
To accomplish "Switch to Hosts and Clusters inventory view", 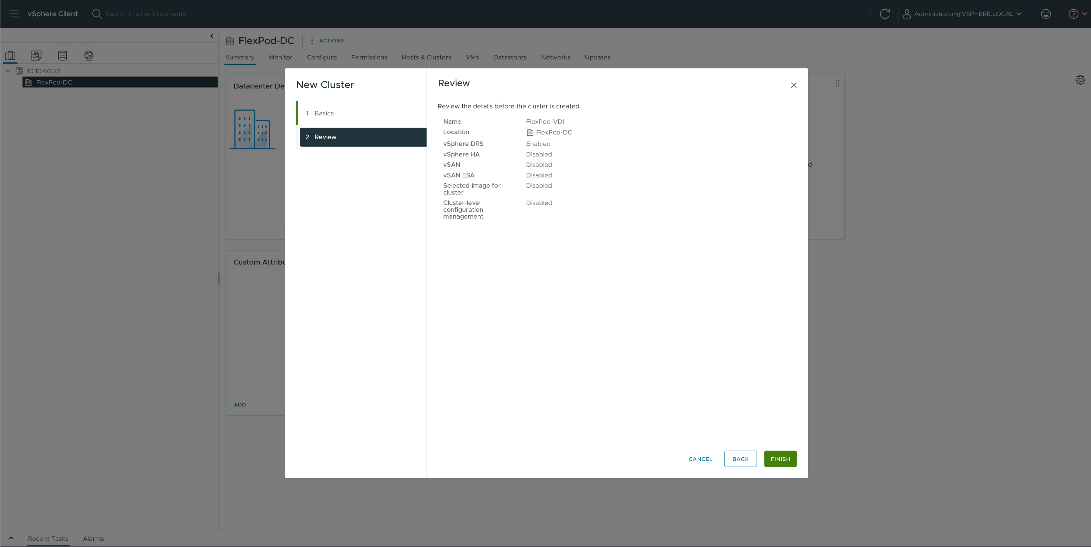I will pos(10,56).
